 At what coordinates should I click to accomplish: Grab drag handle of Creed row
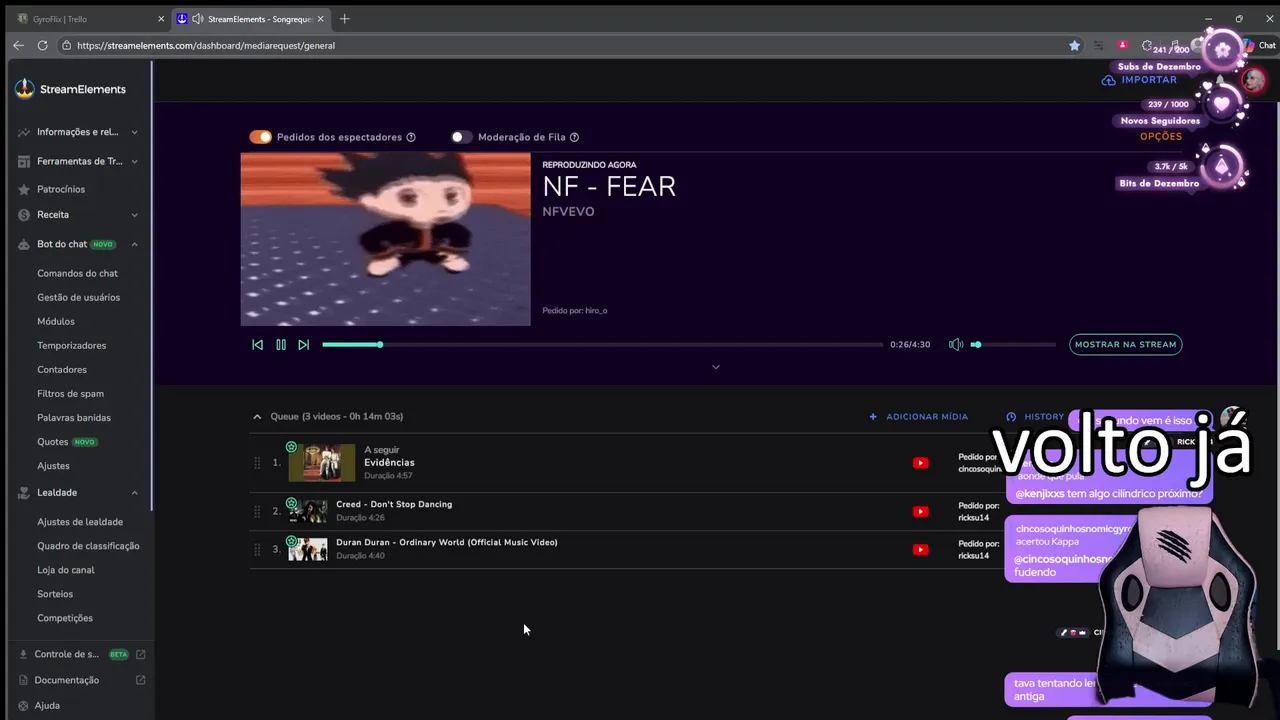pos(257,511)
